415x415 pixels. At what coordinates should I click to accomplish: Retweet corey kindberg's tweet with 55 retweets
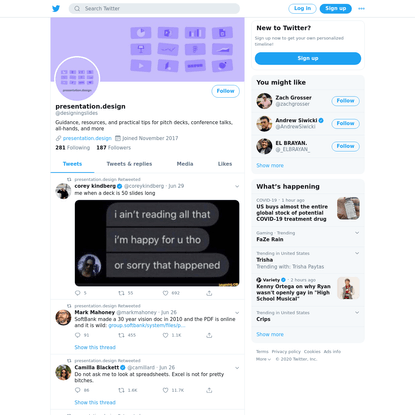pos(121,293)
